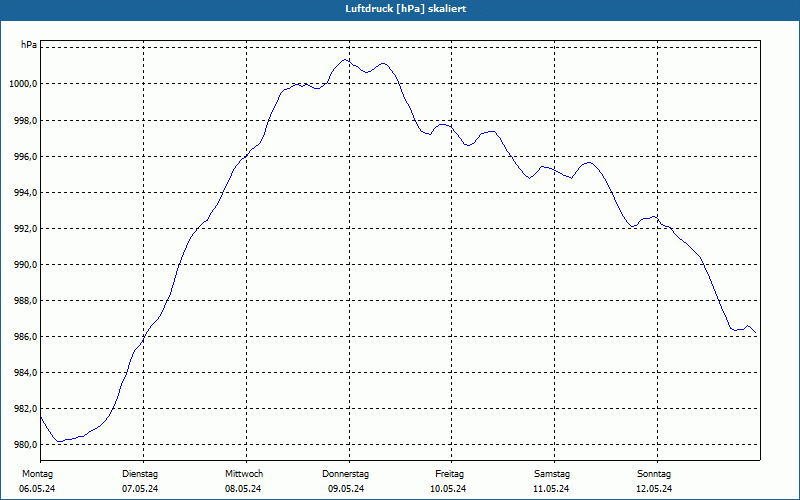Image resolution: width=800 pixels, height=500 pixels.
Task: Click the 996,0 y-axis value
Action: pyautogui.click(x=25, y=157)
